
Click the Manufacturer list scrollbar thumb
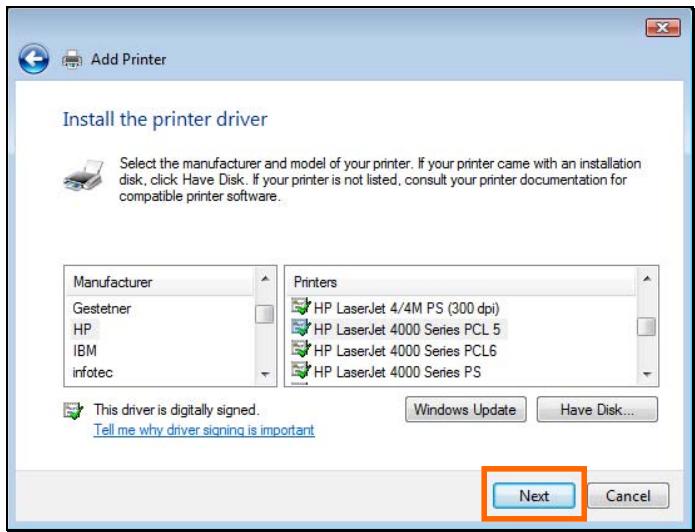pos(265,314)
